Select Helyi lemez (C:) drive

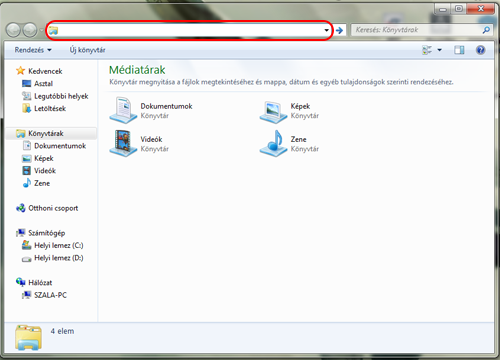59,246
